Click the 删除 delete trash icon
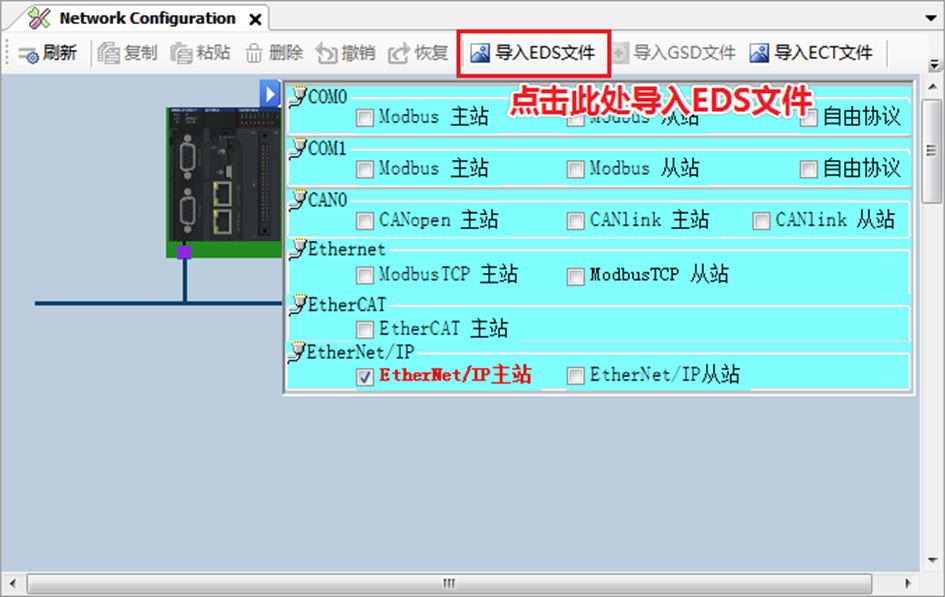 point(254,53)
